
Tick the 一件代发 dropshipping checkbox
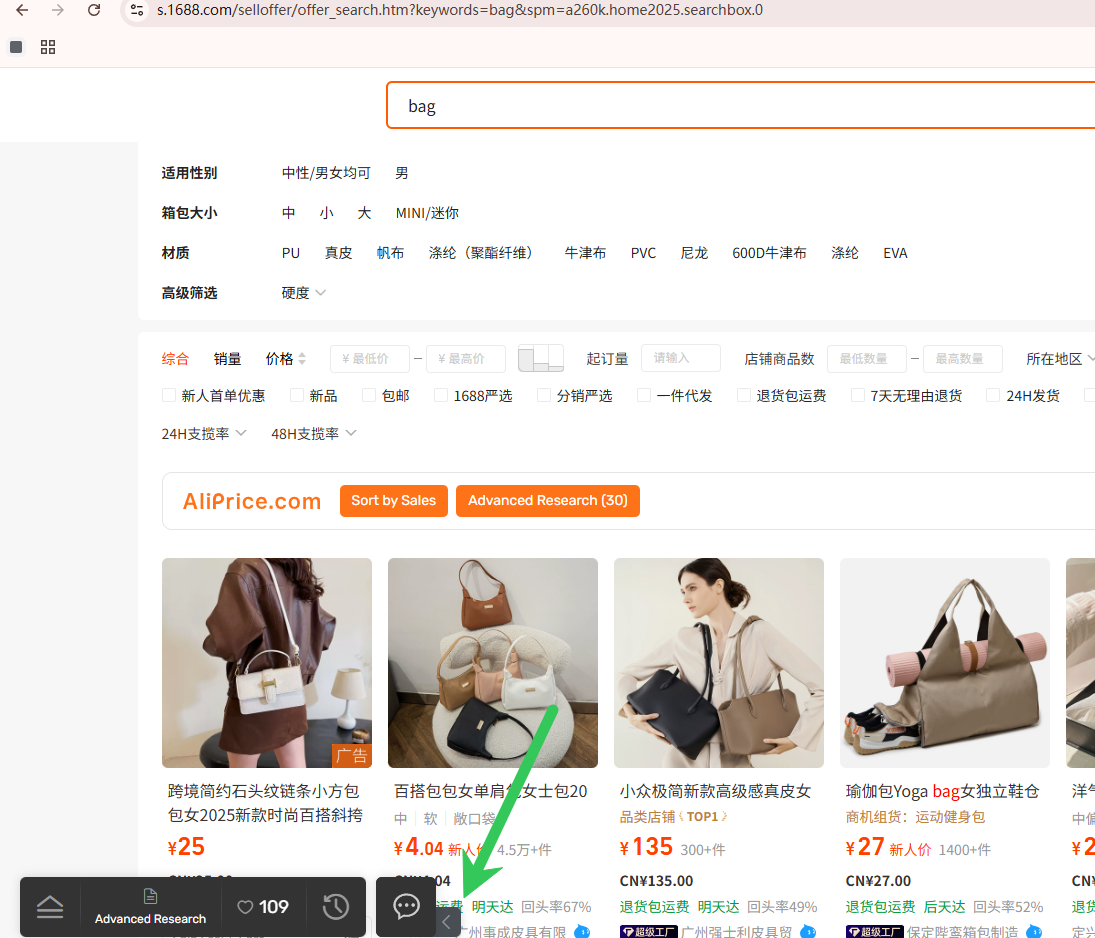coord(644,396)
